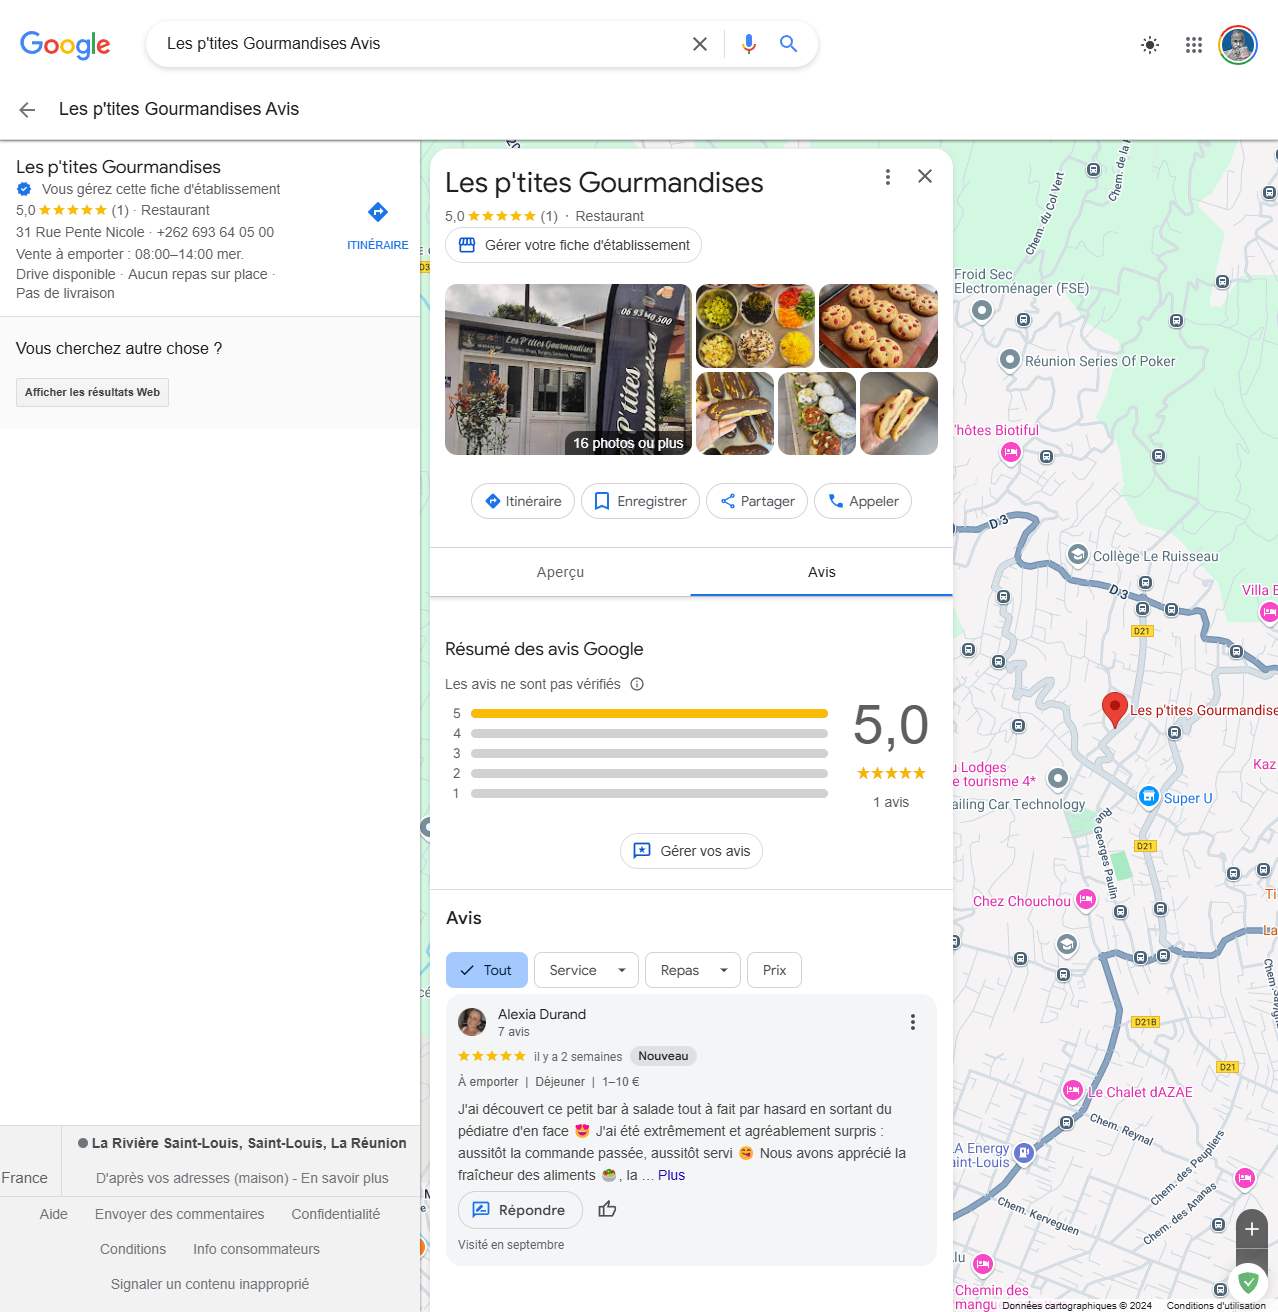Screen dimensions: 1278x1312
Task: Click Afficher les résultats Web
Action: coord(92,392)
